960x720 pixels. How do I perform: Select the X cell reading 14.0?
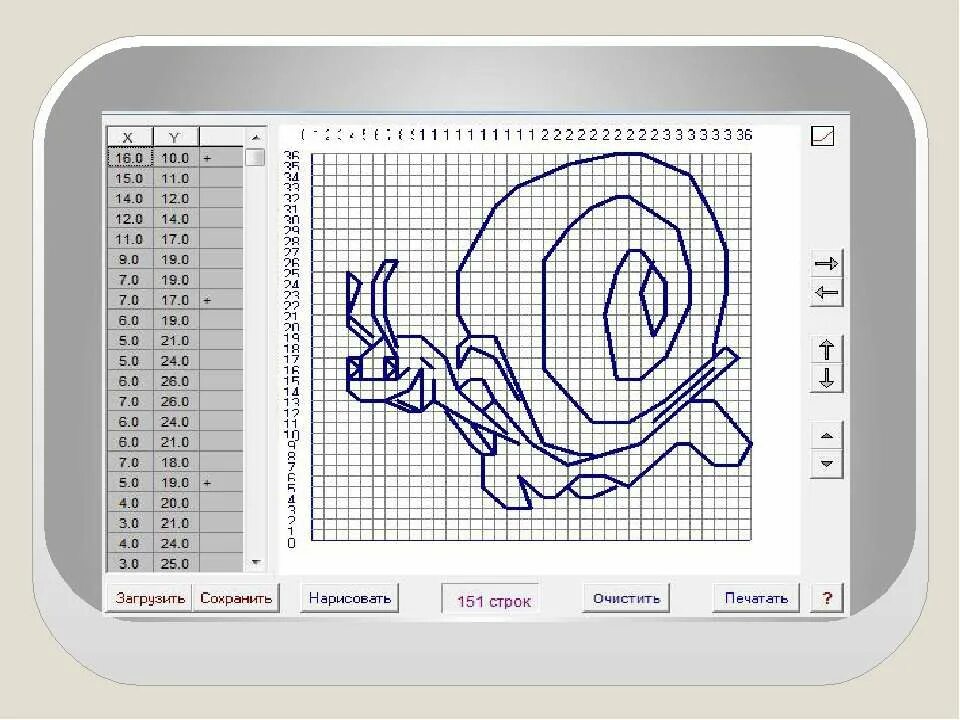point(130,198)
